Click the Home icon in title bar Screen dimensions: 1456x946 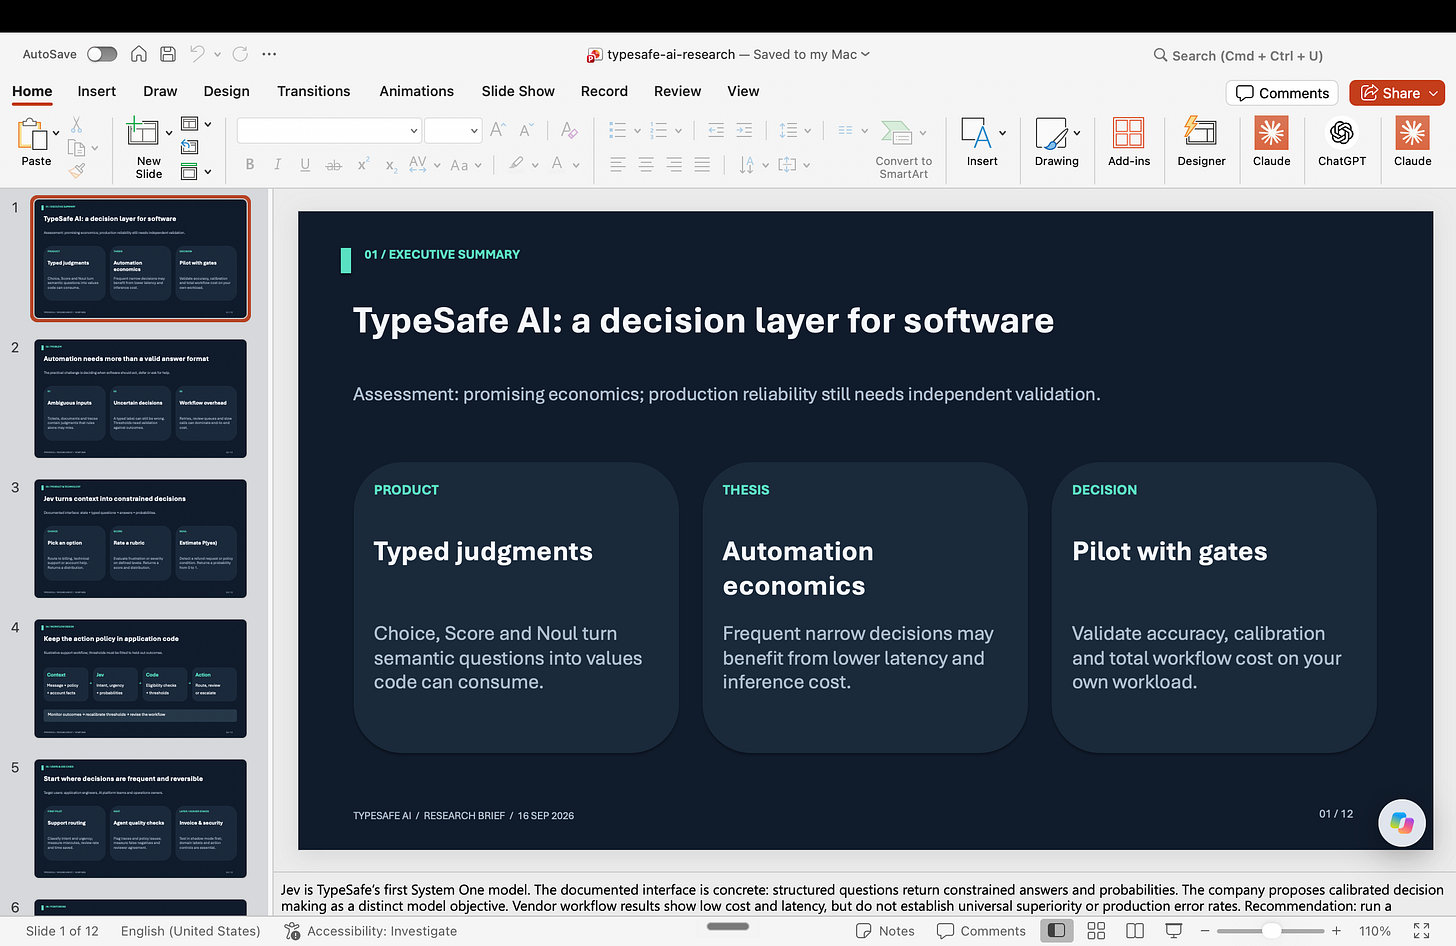139,54
